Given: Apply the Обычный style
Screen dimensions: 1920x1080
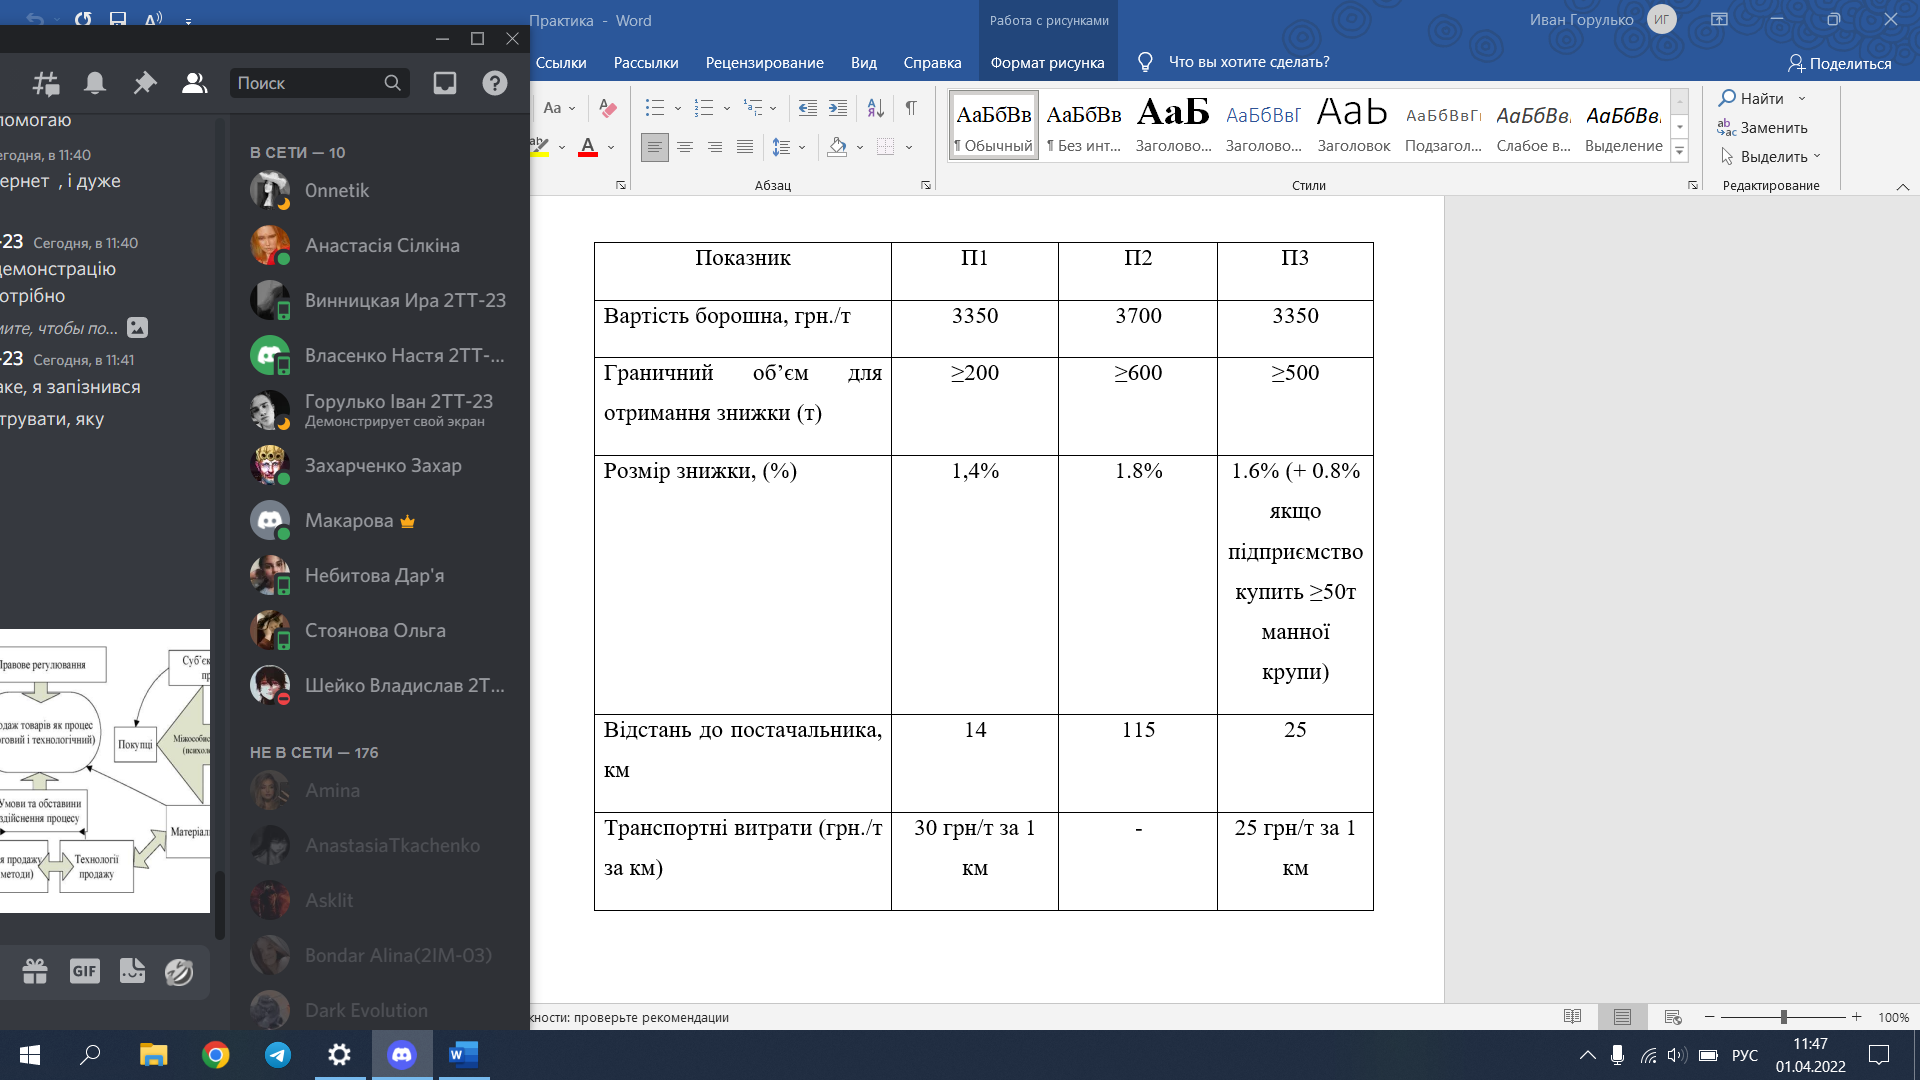Looking at the screenshot, I should coord(994,125).
